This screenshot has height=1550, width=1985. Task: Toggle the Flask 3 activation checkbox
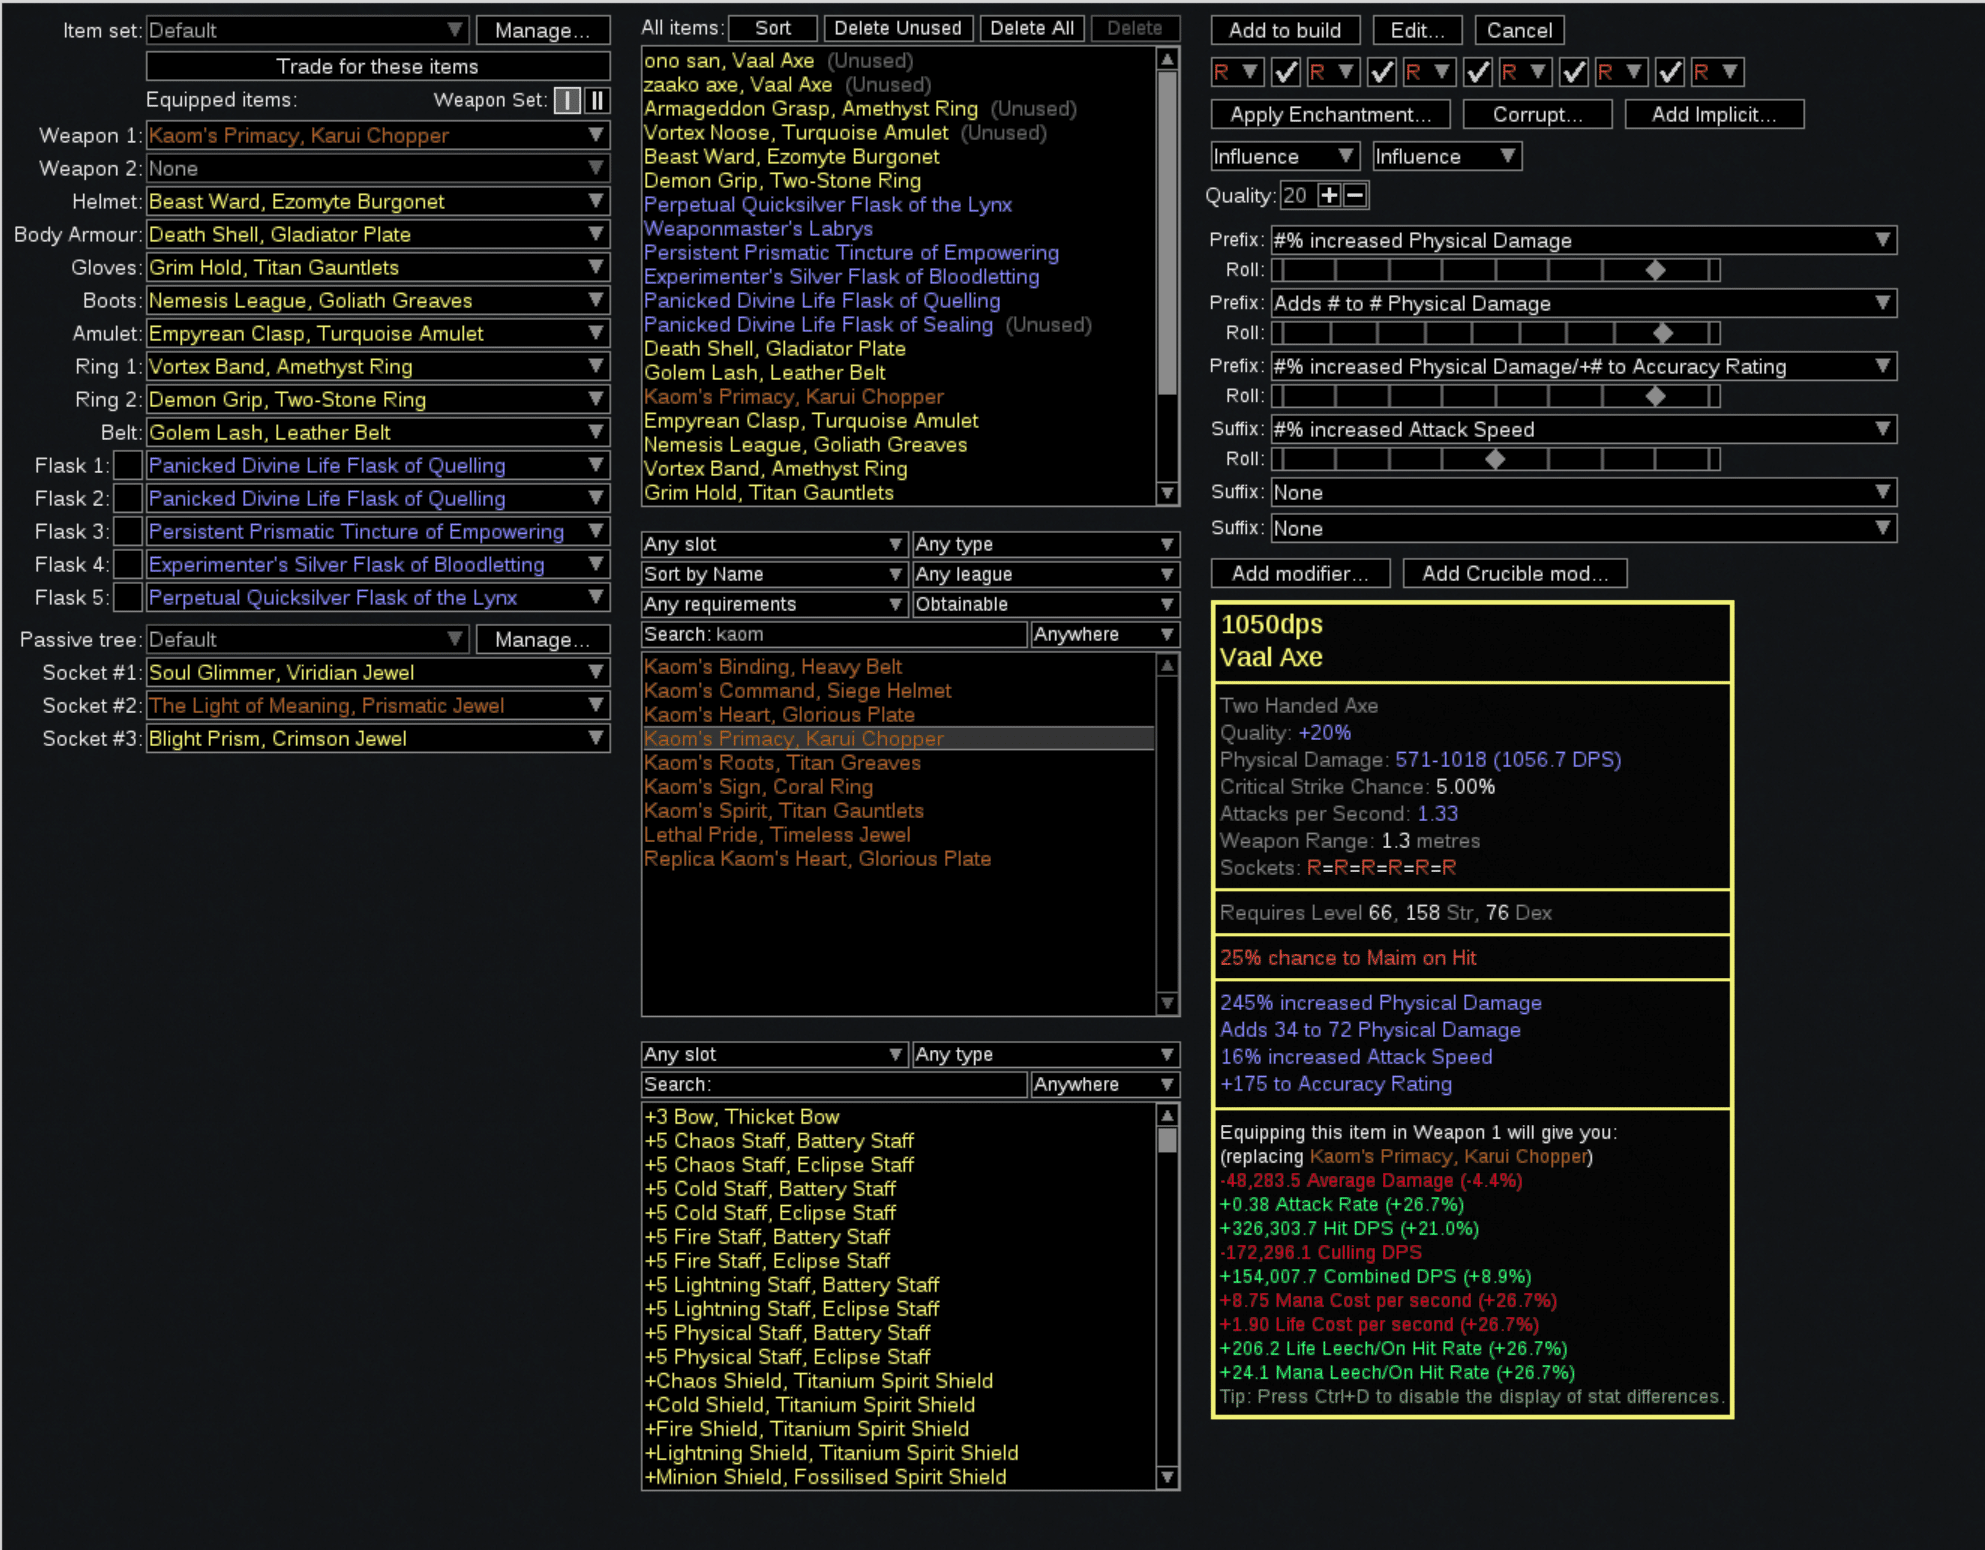tap(128, 531)
